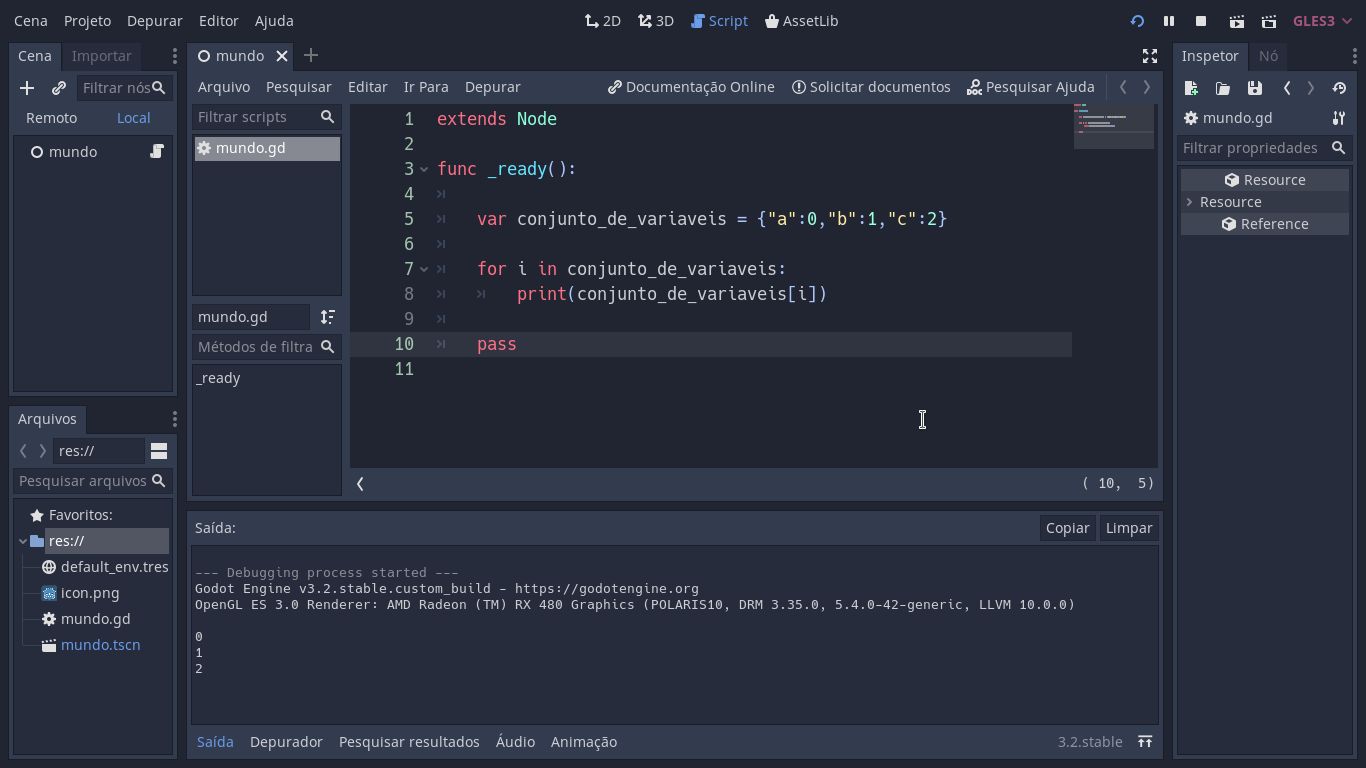
Task: Toggle distraction-free mode
Action: coord(1150,56)
